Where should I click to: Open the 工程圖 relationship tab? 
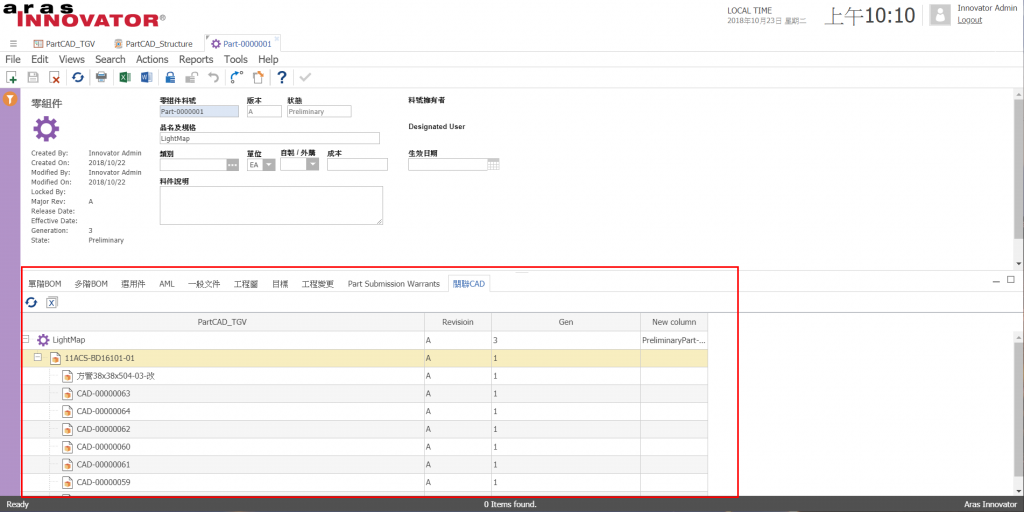point(246,284)
